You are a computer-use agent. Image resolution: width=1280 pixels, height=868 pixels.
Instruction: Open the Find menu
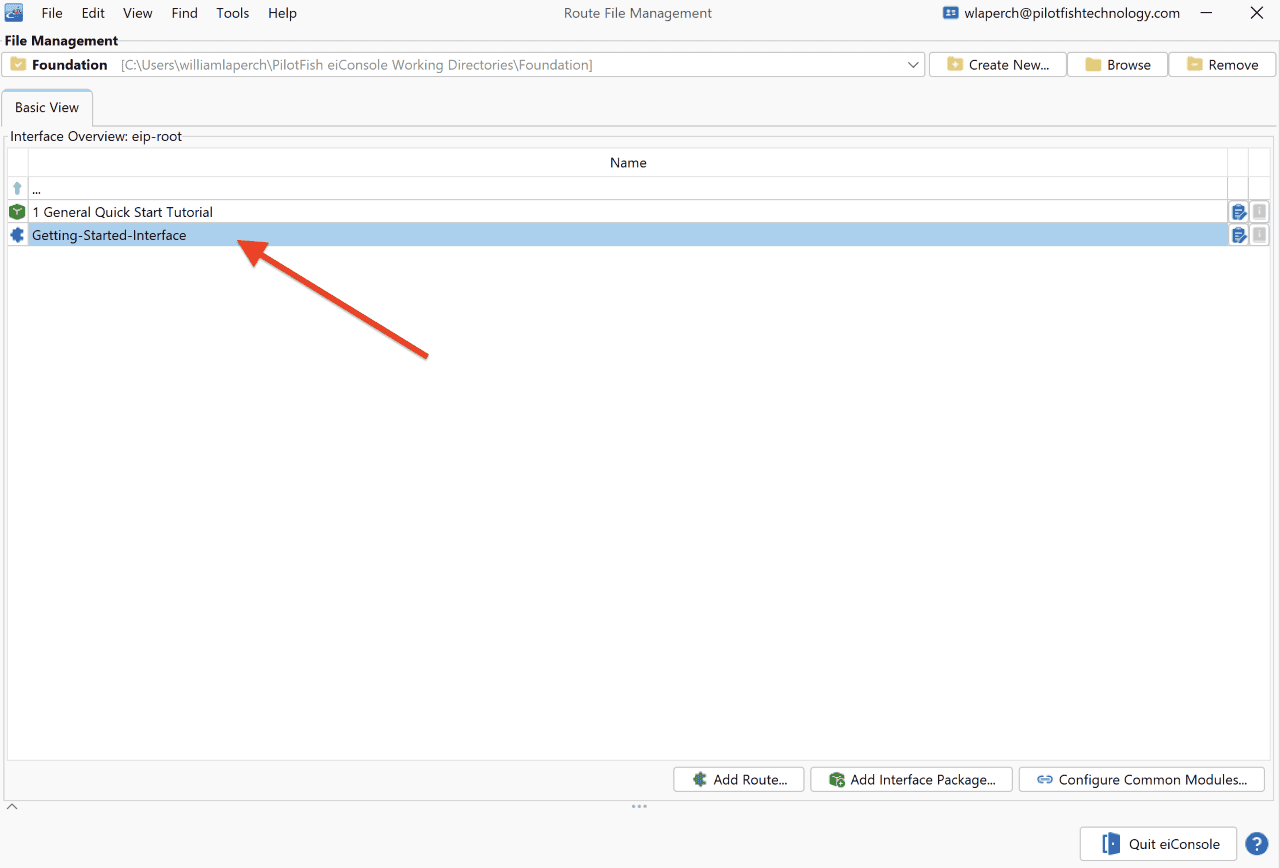[184, 13]
